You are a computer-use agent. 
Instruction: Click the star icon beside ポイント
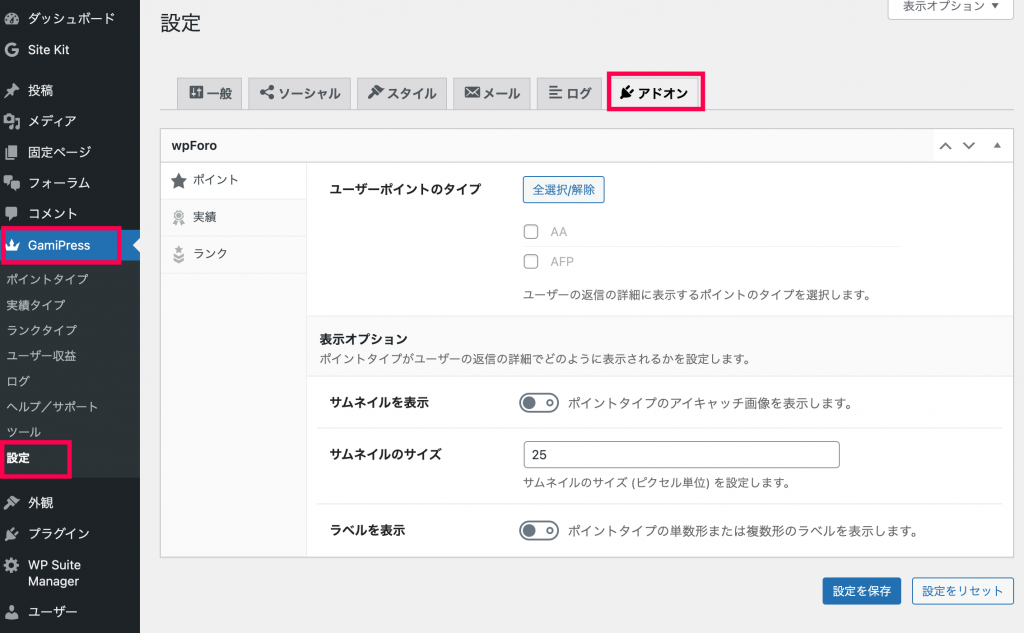pyautogui.click(x=179, y=180)
